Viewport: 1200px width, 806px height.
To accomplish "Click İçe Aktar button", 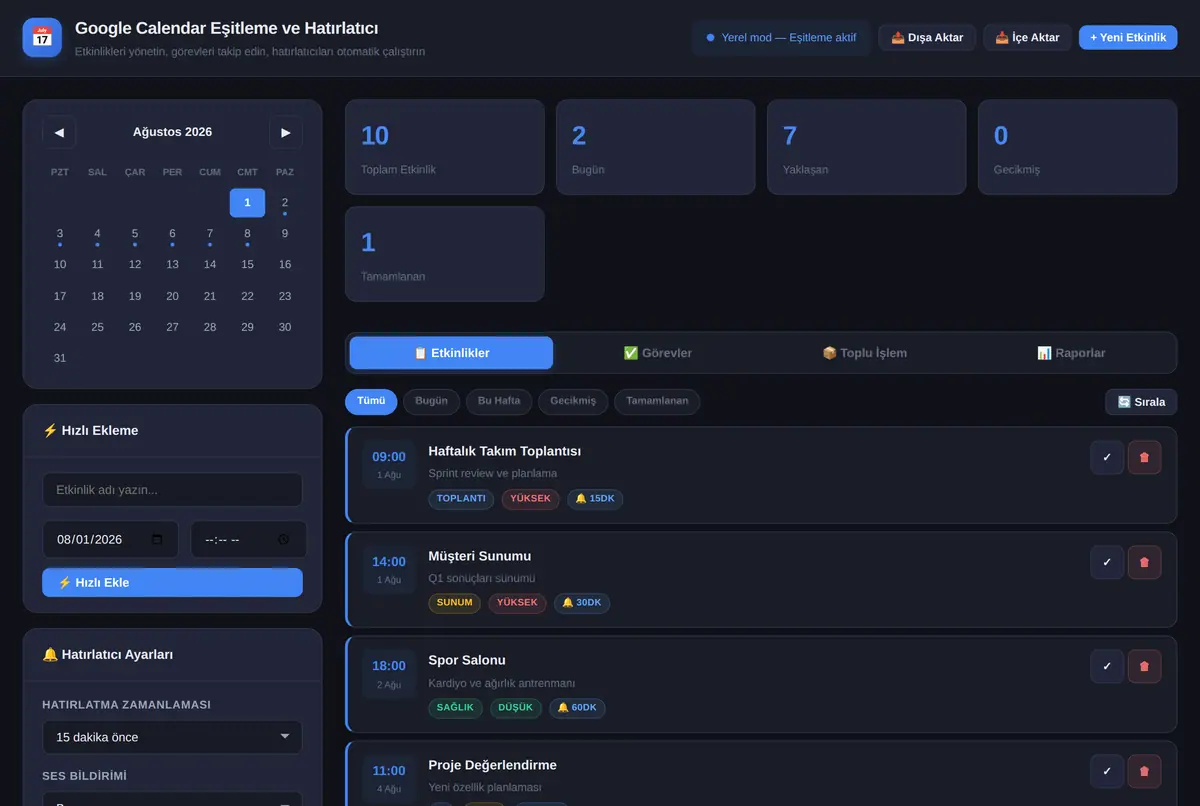I will (1027, 38).
